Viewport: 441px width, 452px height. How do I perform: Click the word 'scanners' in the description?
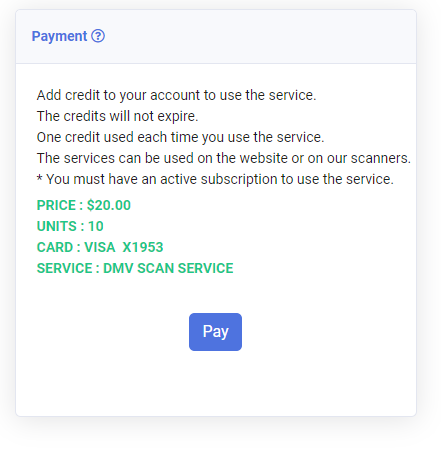(381, 158)
